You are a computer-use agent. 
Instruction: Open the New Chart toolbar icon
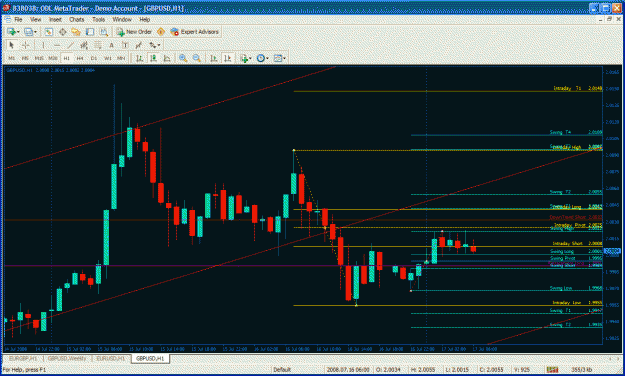tap(11, 32)
